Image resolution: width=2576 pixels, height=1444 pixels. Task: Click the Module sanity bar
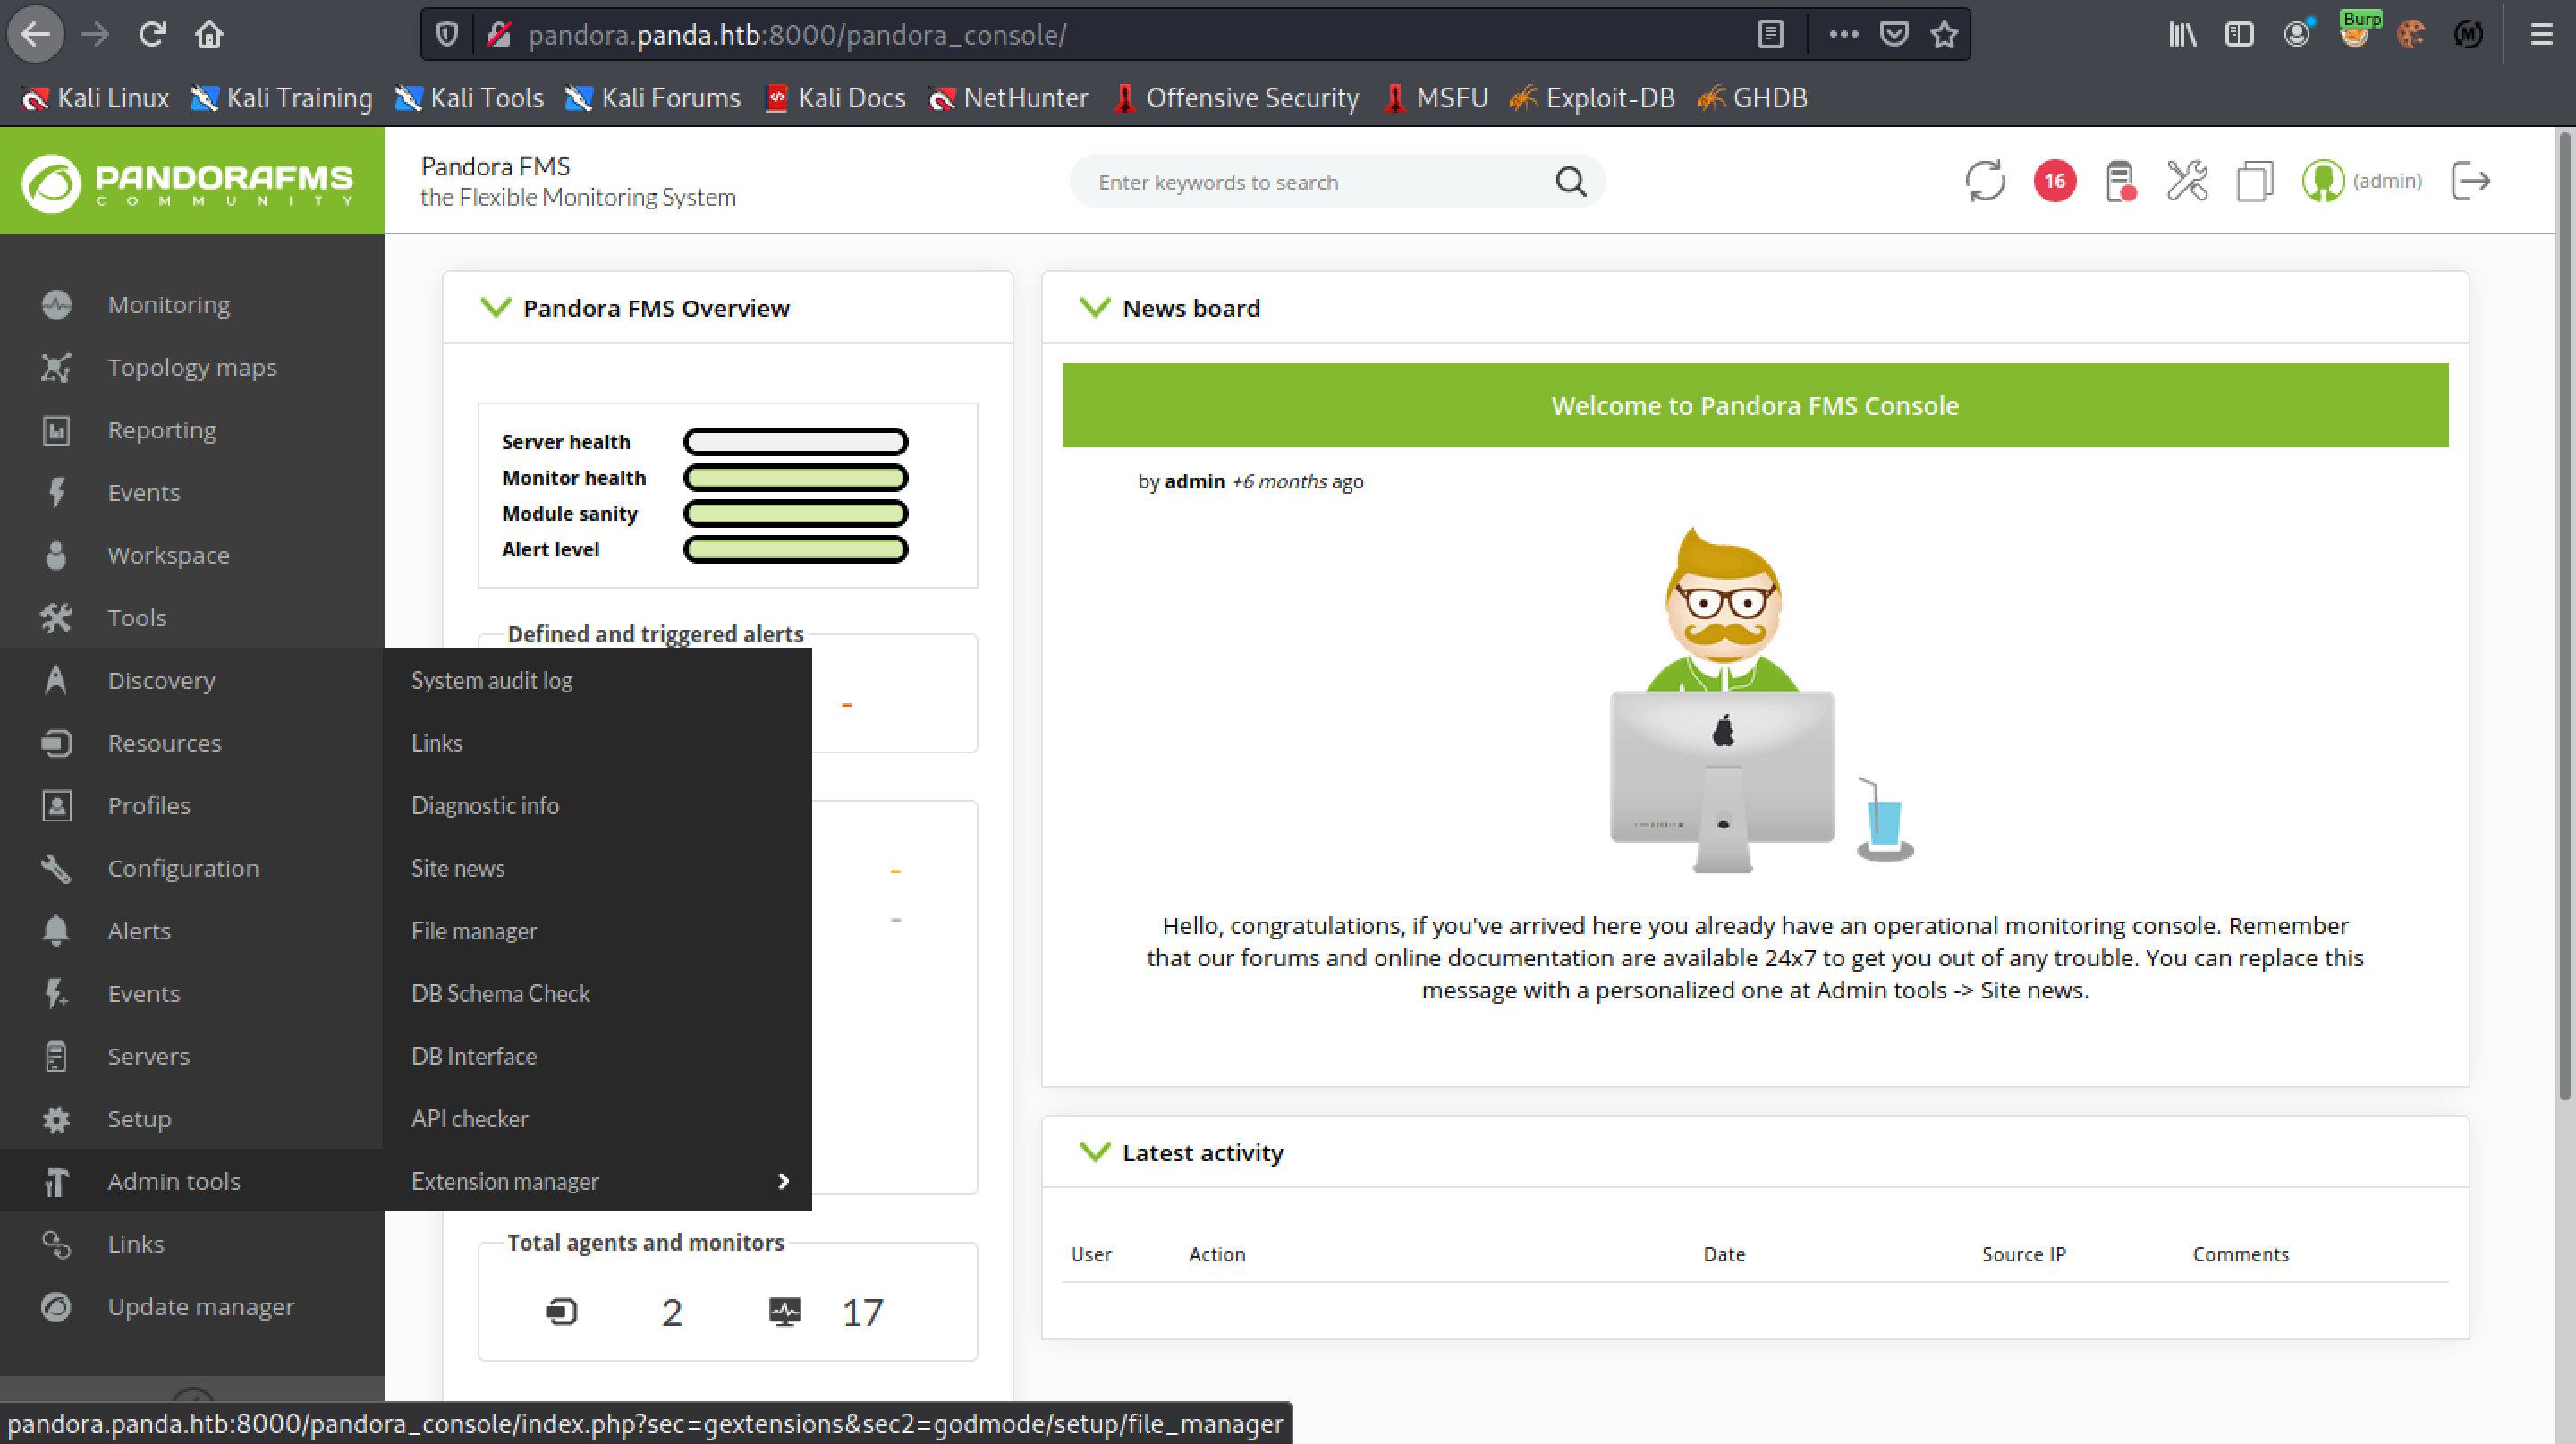pos(795,513)
